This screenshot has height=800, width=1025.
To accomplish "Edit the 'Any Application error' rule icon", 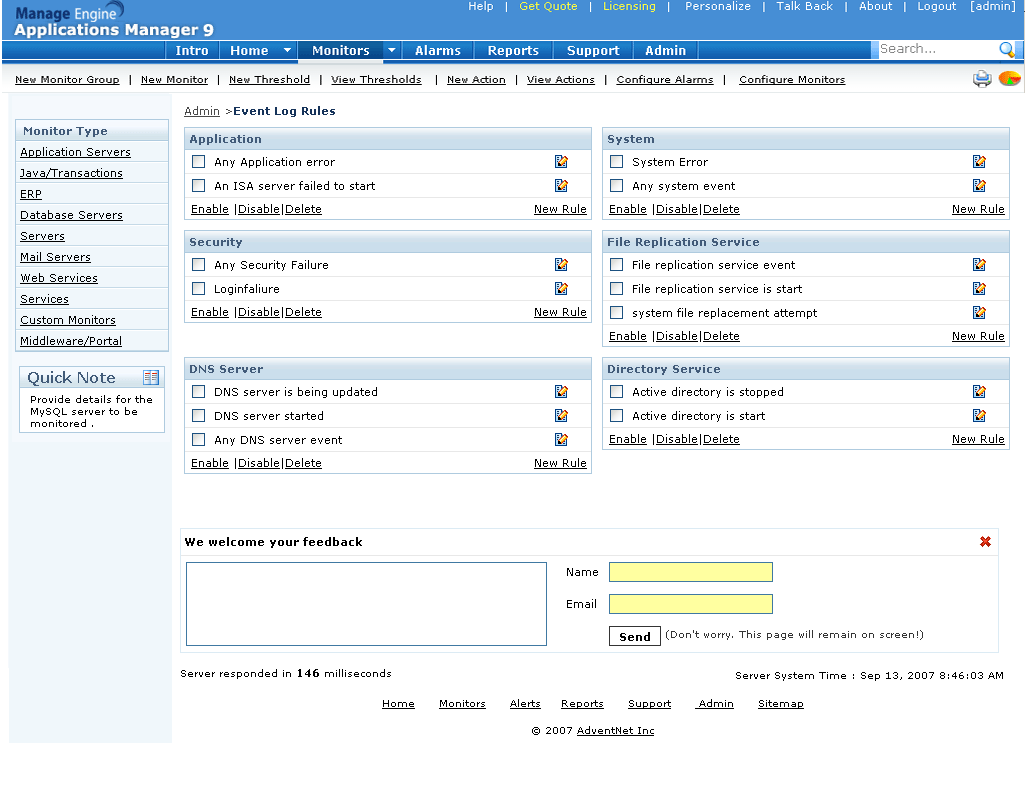I will pos(561,162).
